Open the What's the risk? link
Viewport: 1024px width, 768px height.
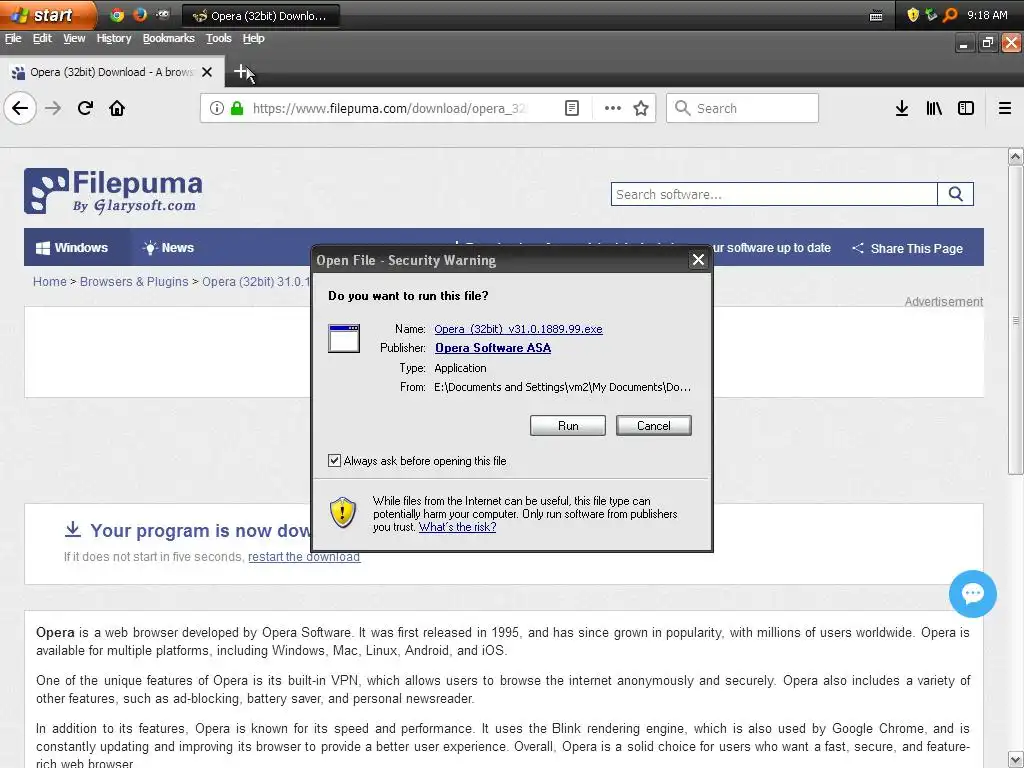point(457,527)
